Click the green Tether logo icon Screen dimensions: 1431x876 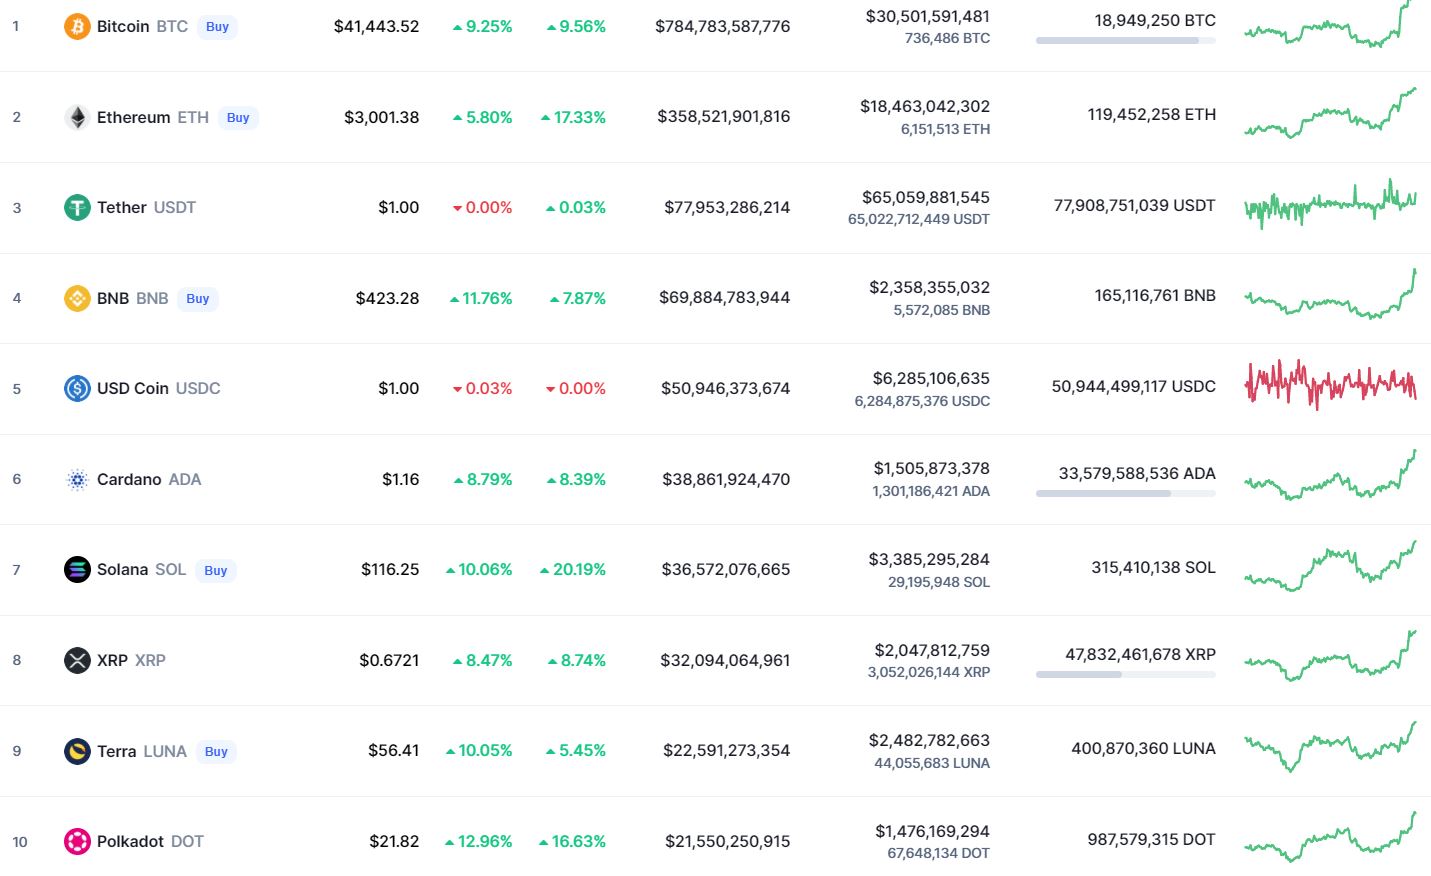click(77, 208)
